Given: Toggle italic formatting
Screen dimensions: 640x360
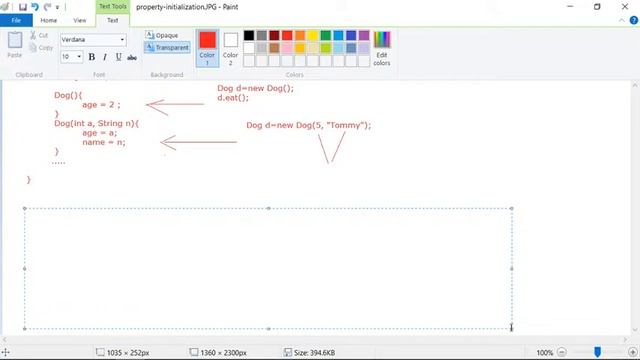Looking at the screenshot, I should pyautogui.click(x=105, y=57).
